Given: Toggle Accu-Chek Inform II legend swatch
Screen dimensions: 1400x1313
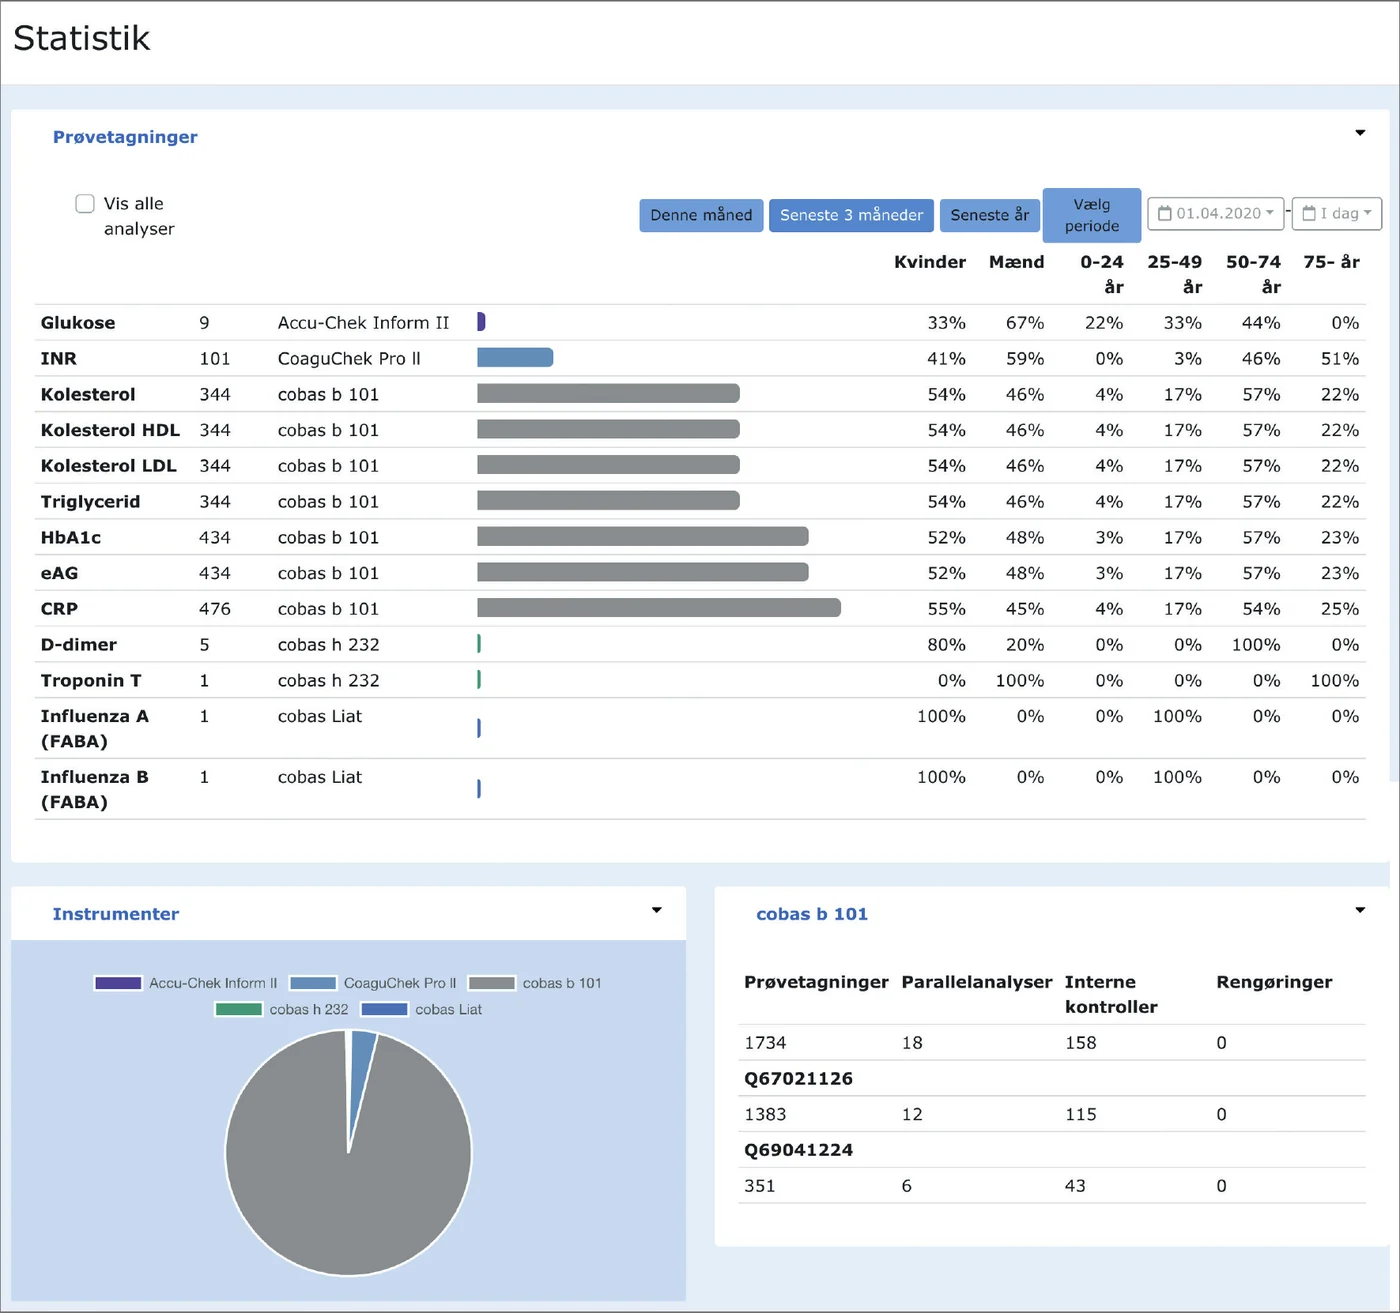Looking at the screenshot, I should [118, 983].
